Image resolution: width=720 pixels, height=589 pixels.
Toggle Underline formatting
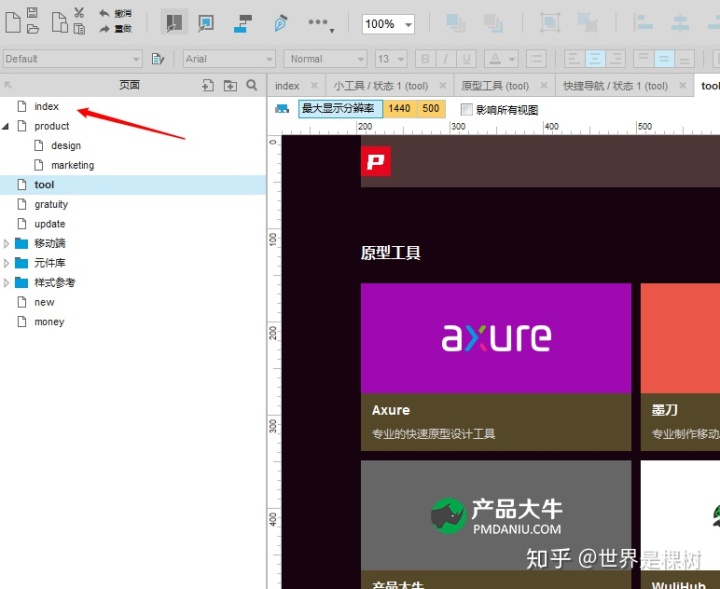(x=466, y=59)
